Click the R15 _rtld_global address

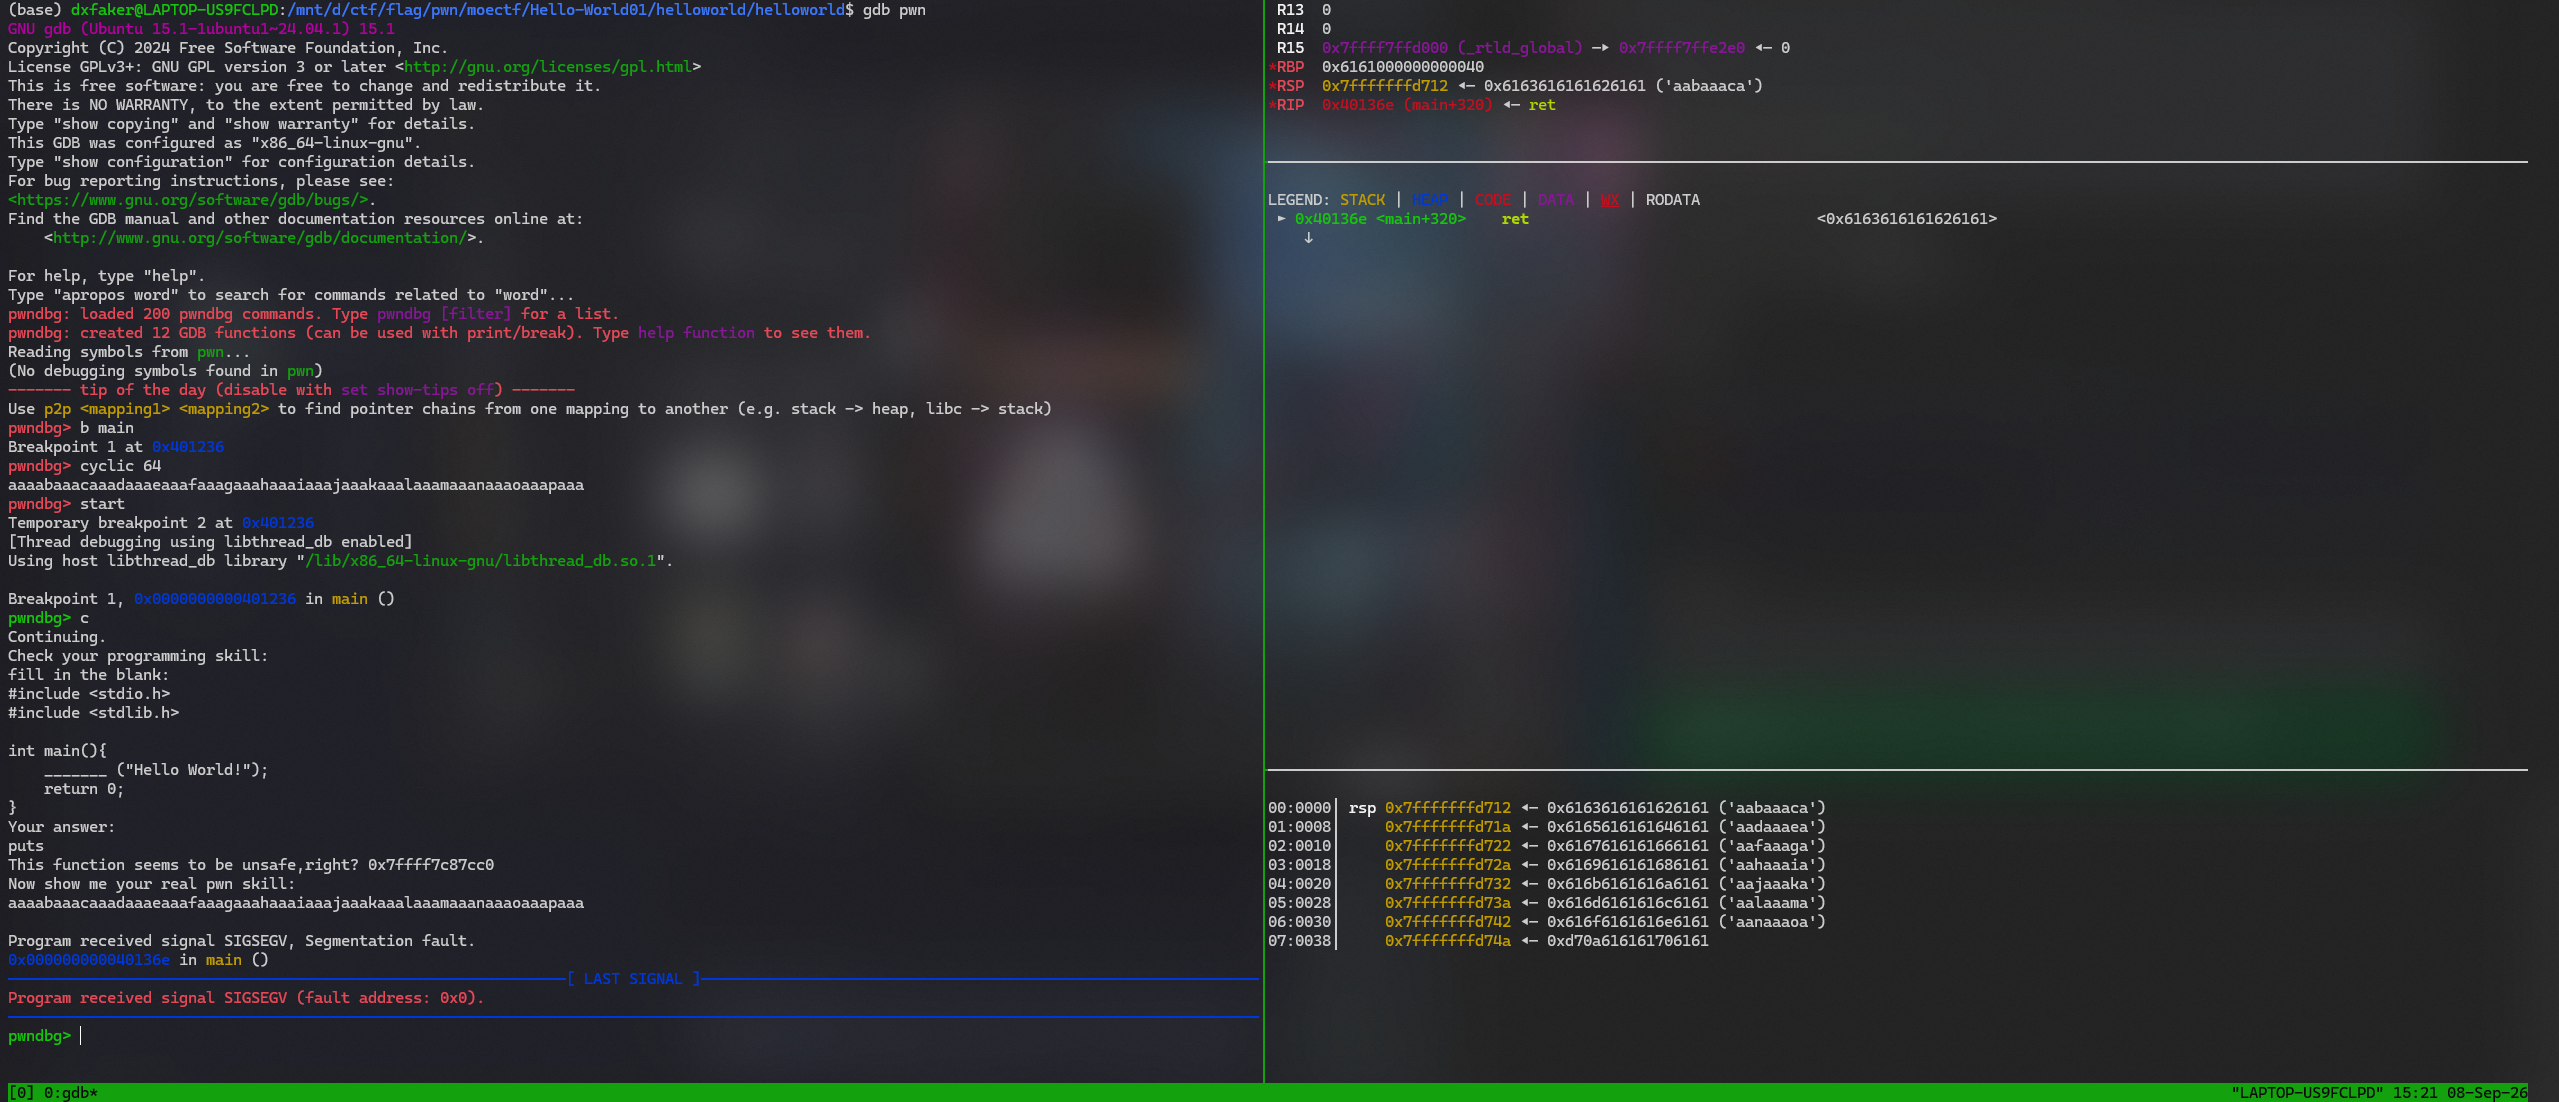pyautogui.click(x=1453, y=48)
